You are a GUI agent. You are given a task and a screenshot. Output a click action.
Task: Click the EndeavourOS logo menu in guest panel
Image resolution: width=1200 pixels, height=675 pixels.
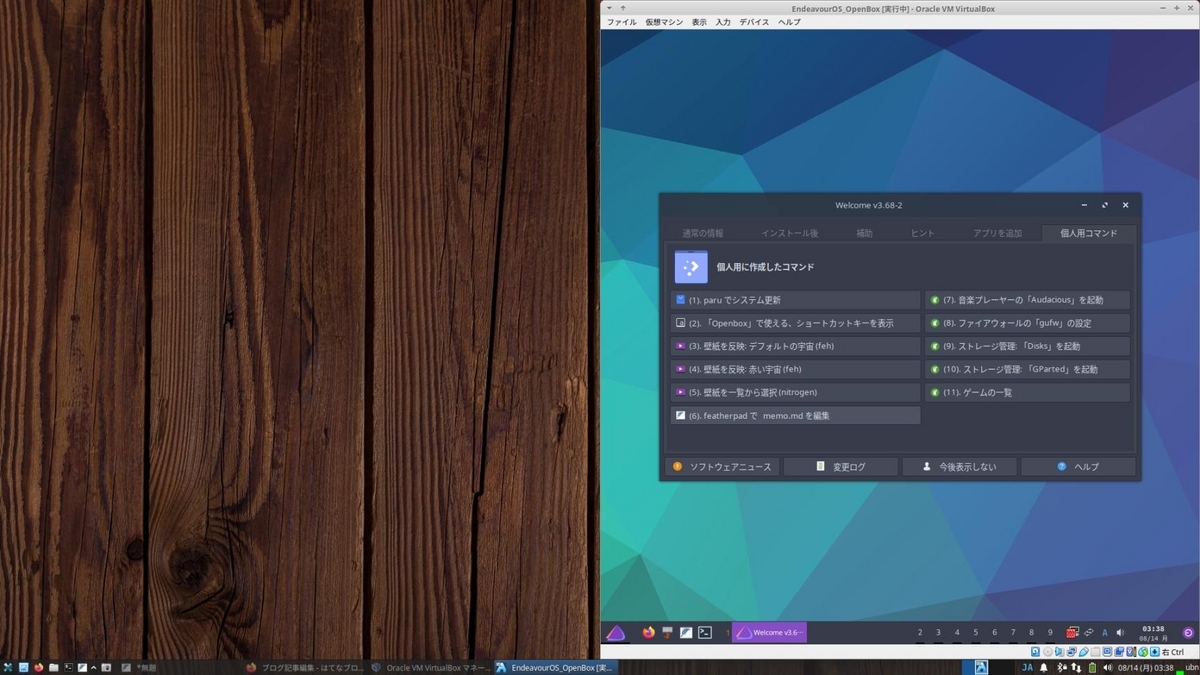point(616,632)
